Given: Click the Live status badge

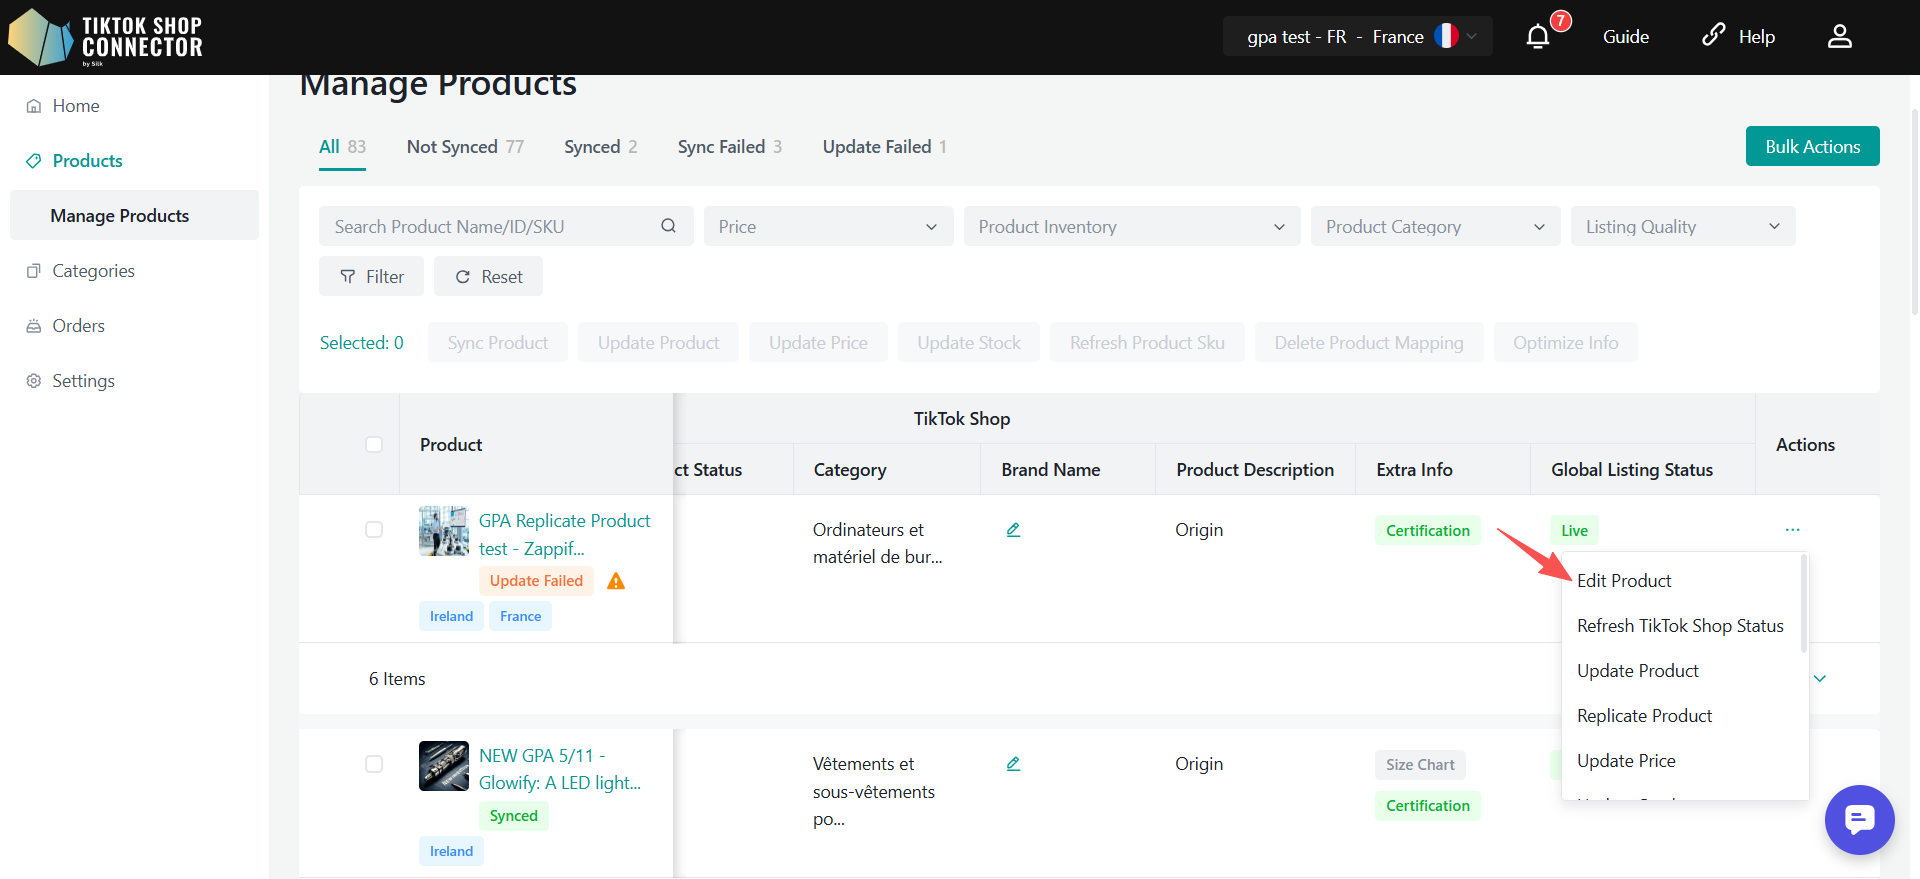Looking at the screenshot, I should [x=1575, y=531].
